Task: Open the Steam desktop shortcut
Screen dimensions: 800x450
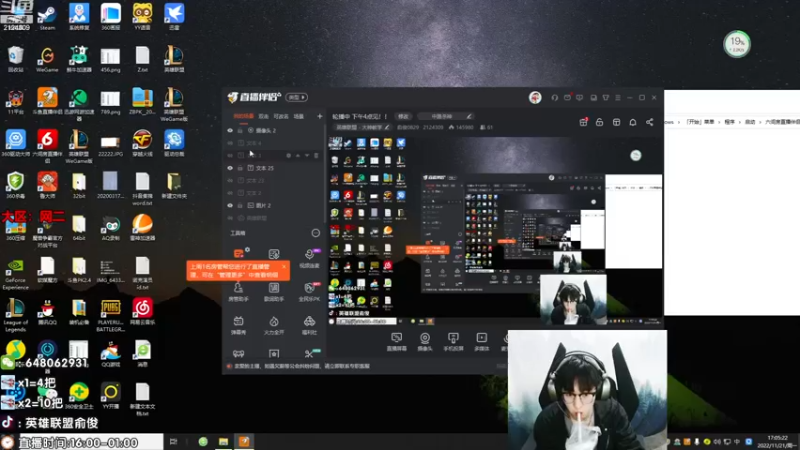Action: (x=47, y=16)
